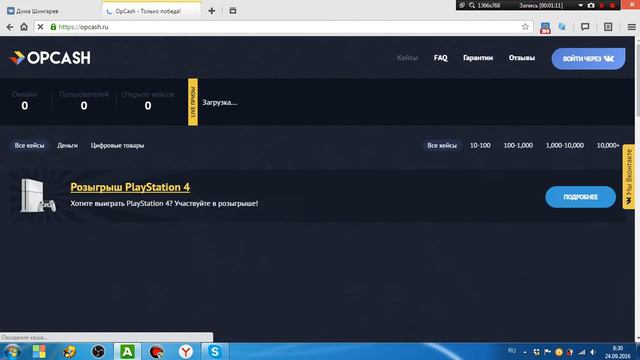Open OBS Studio from the taskbar
640x360 pixels.
coord(98,351)
